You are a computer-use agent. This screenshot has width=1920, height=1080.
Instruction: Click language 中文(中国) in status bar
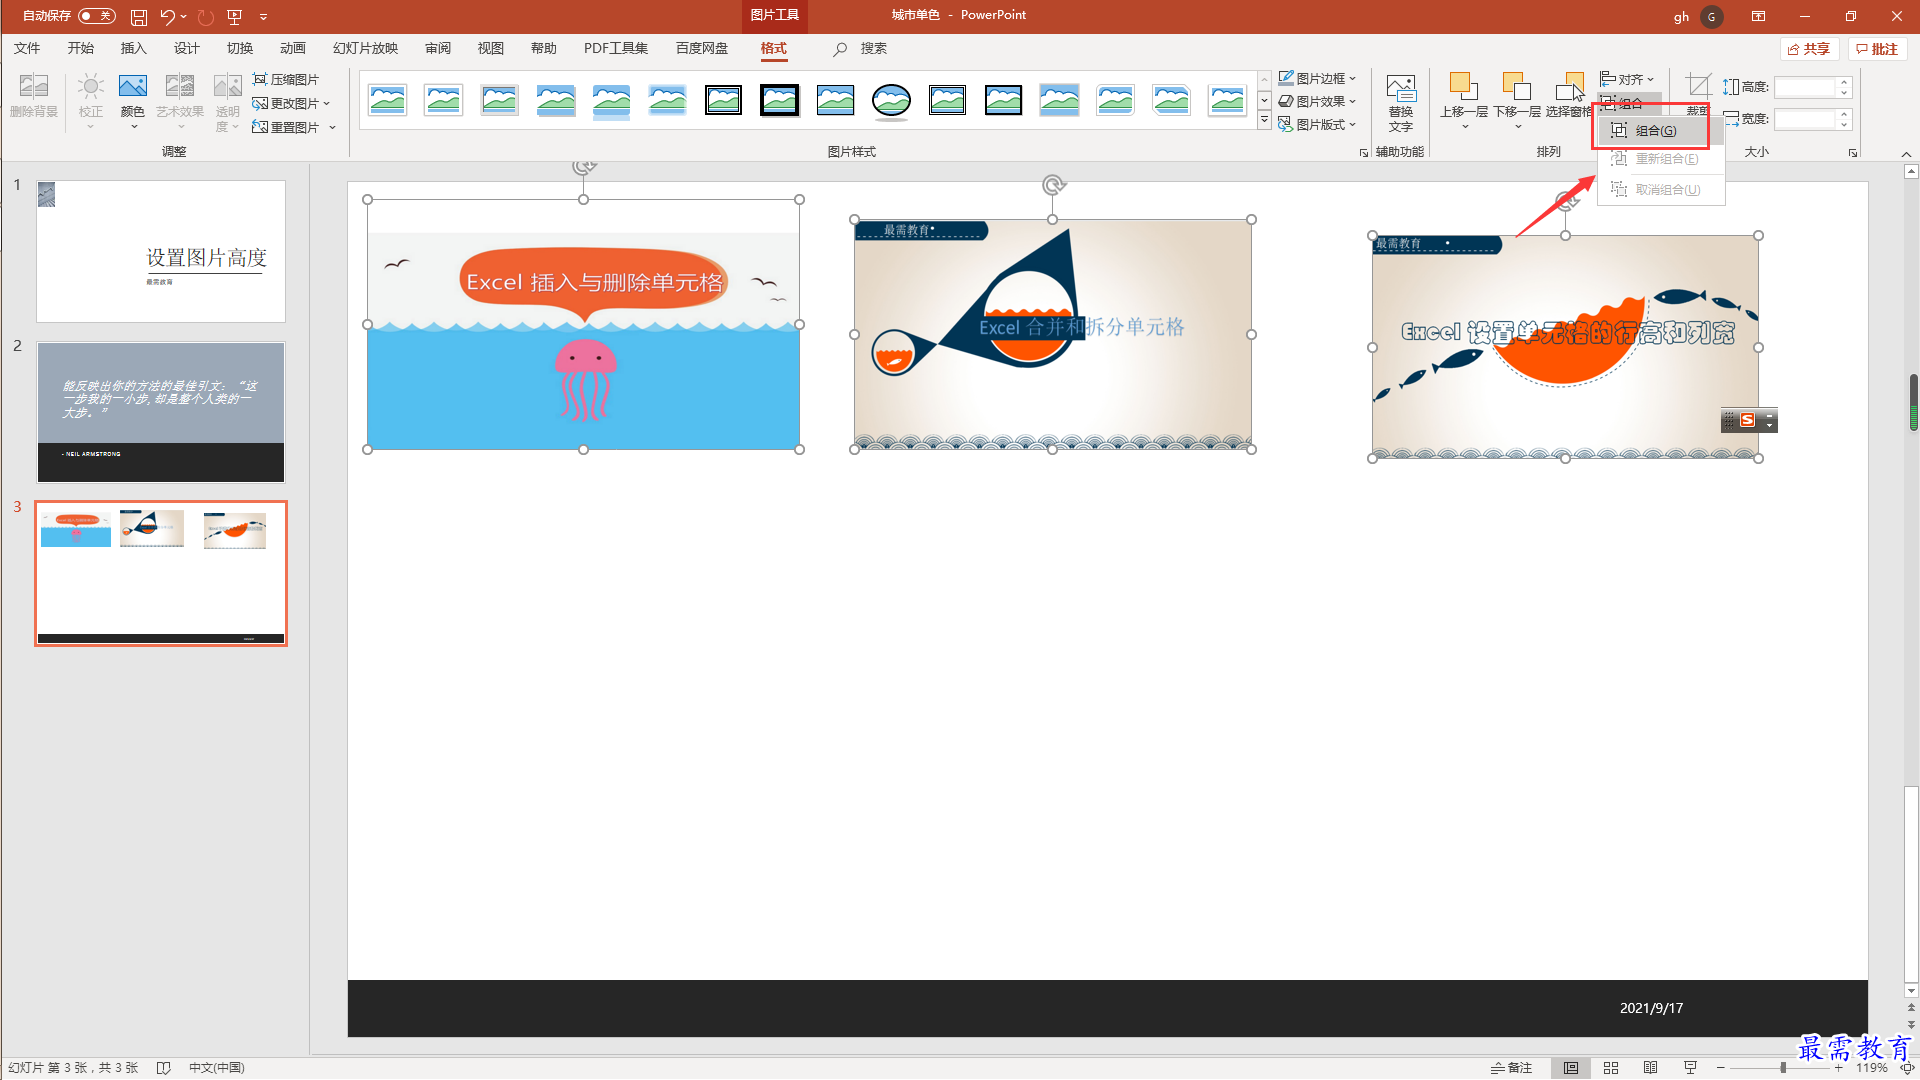click(216, 1068)
